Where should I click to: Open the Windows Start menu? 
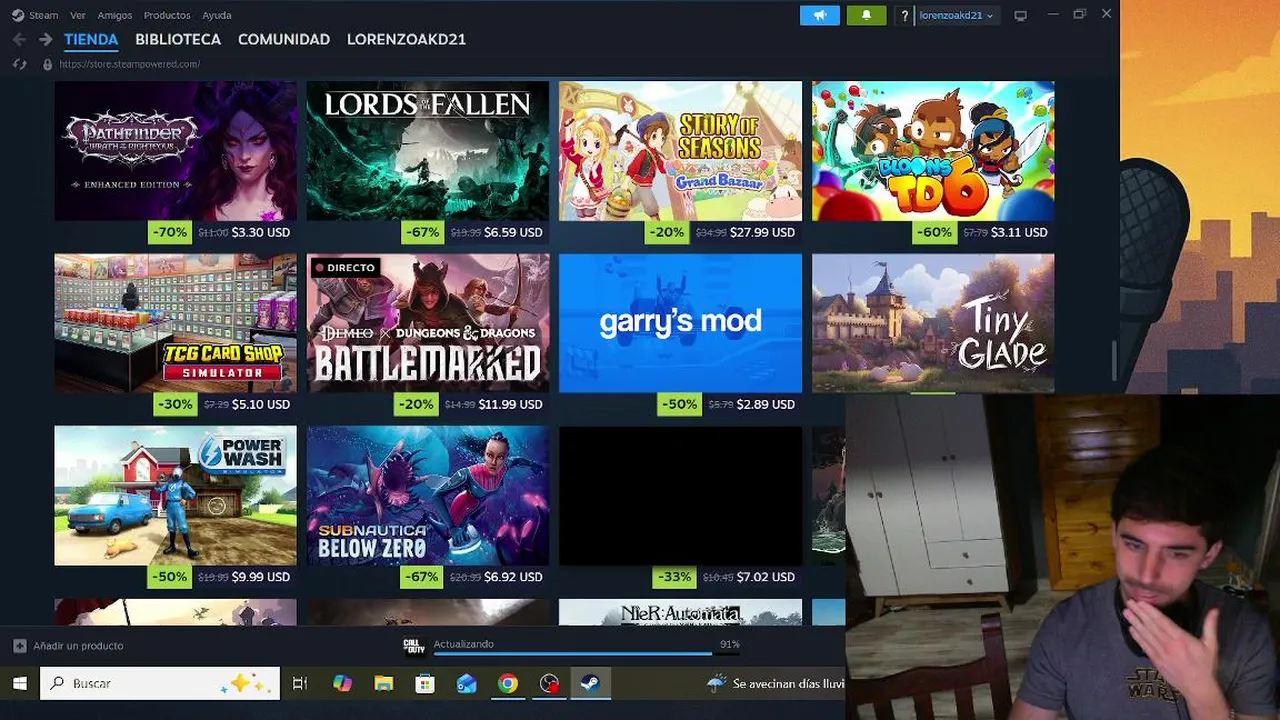(19, 684)
